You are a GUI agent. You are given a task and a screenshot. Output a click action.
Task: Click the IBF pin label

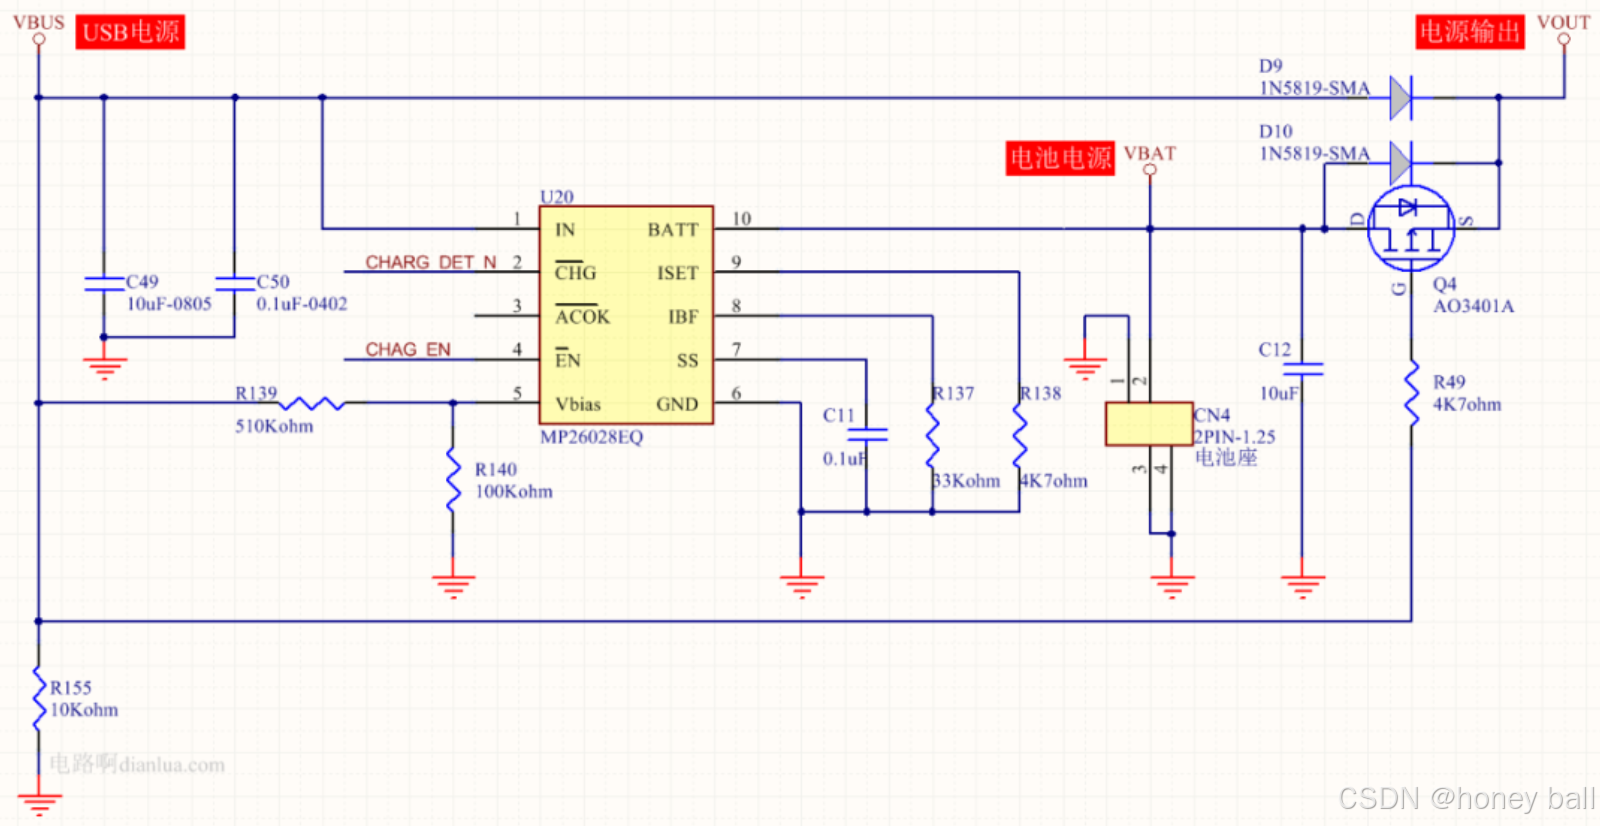[683, 317]
